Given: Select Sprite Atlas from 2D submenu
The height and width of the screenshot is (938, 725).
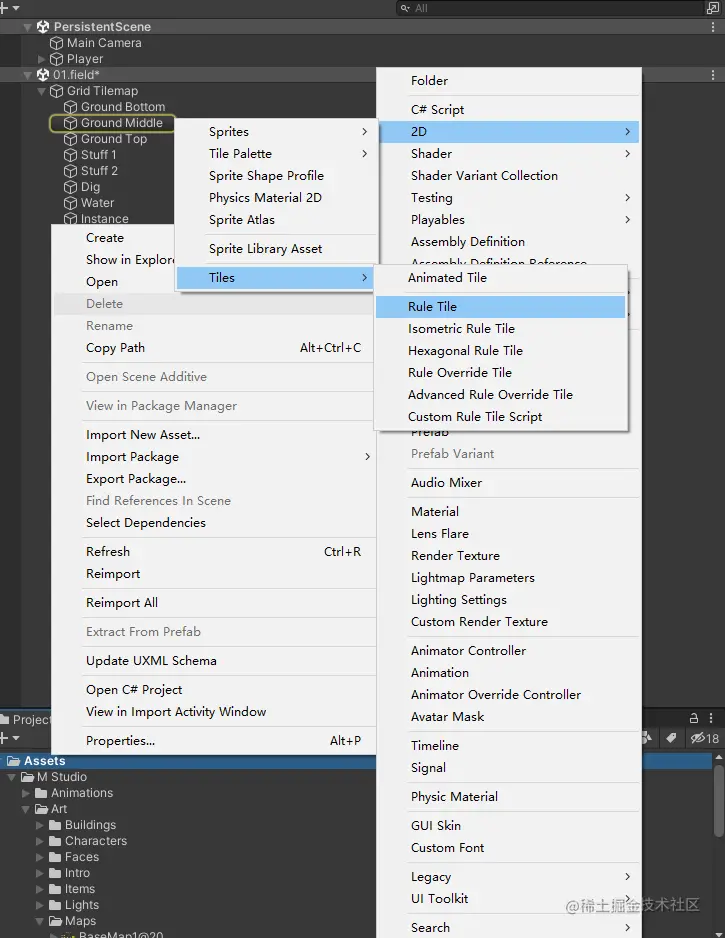Looking at the screenshot, I should click(276, 220).
